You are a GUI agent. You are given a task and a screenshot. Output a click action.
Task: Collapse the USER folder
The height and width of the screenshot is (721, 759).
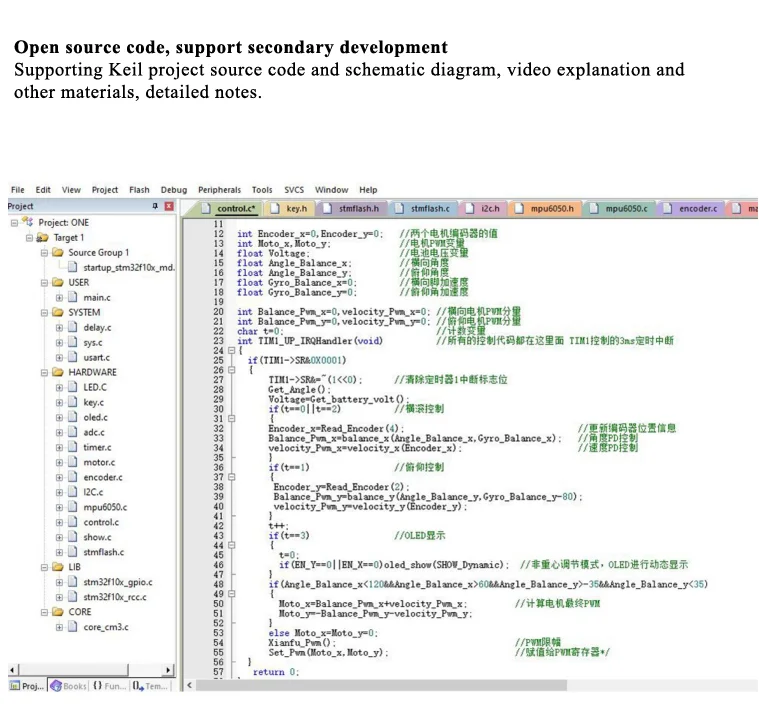tap(45, 283)
